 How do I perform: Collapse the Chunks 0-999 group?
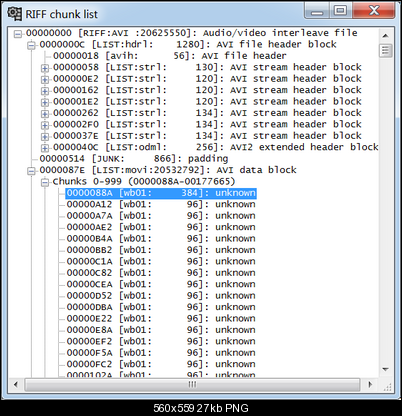pyautogui.click(x=45, y=182)
